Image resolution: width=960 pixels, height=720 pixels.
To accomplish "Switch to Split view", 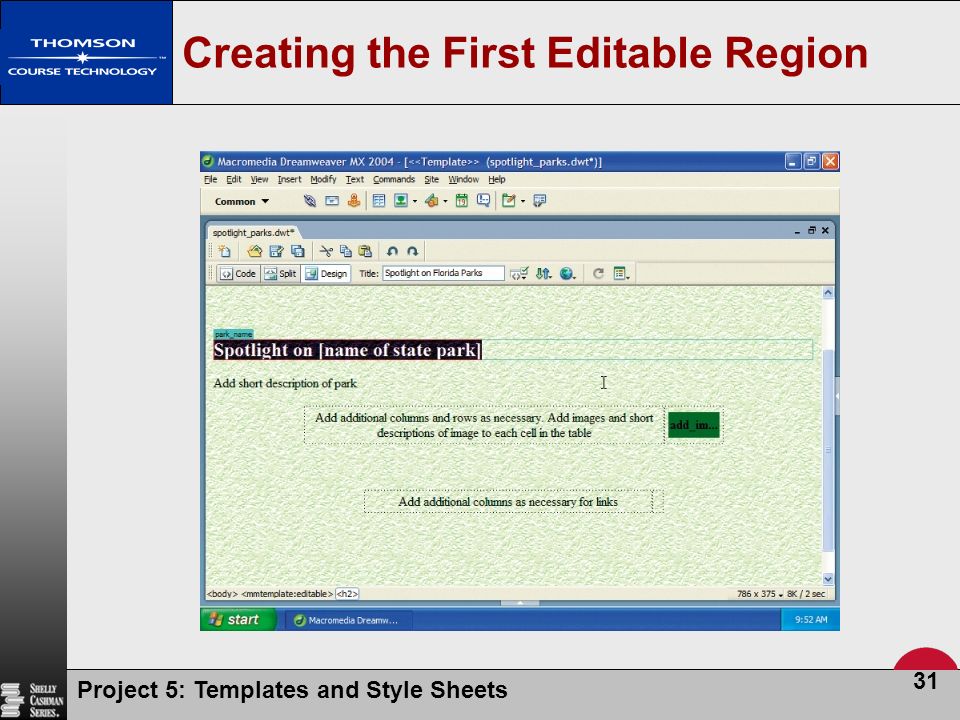I will [x=280, y=274].
